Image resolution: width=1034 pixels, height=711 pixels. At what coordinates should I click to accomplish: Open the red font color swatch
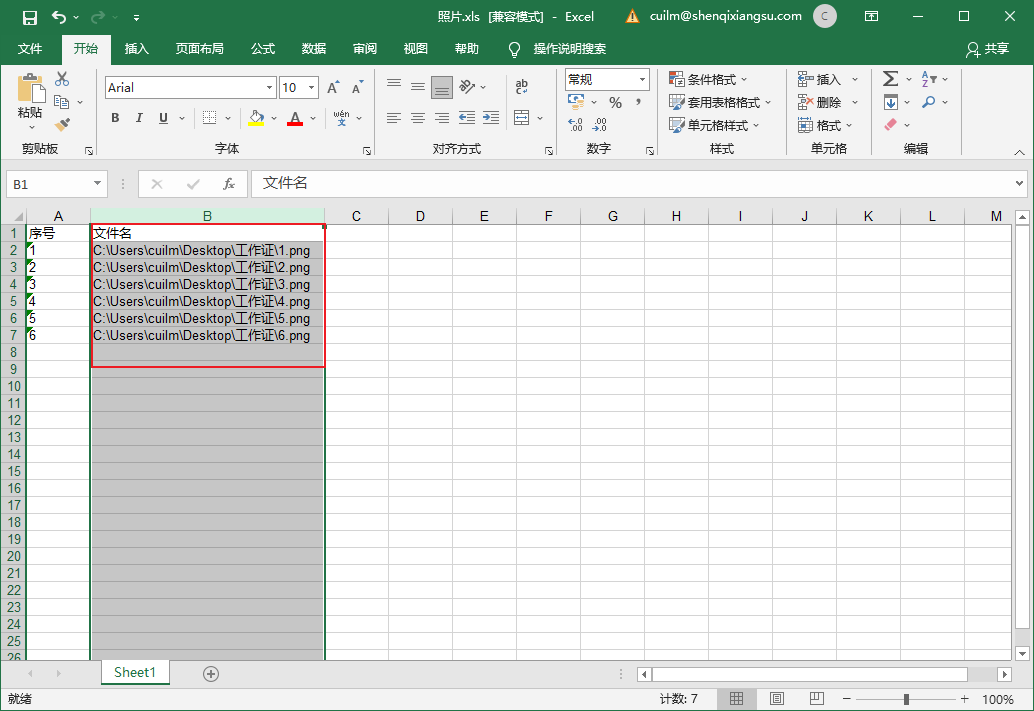tap(295, 118)
